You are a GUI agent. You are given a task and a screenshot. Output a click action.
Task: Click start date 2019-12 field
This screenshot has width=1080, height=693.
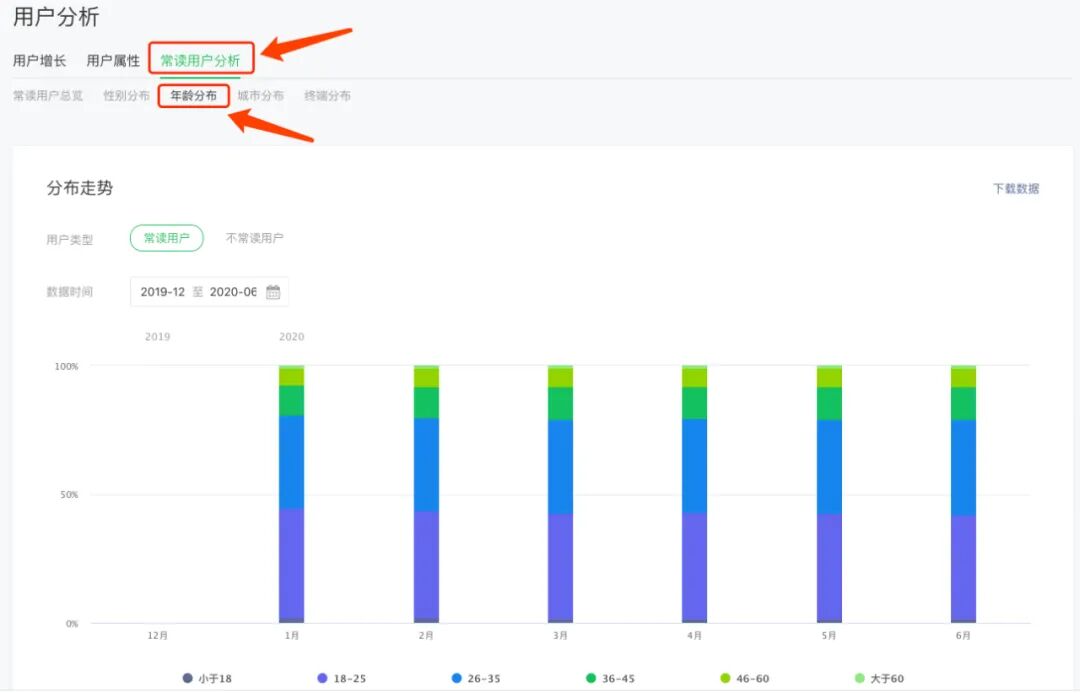coord(163,292)
